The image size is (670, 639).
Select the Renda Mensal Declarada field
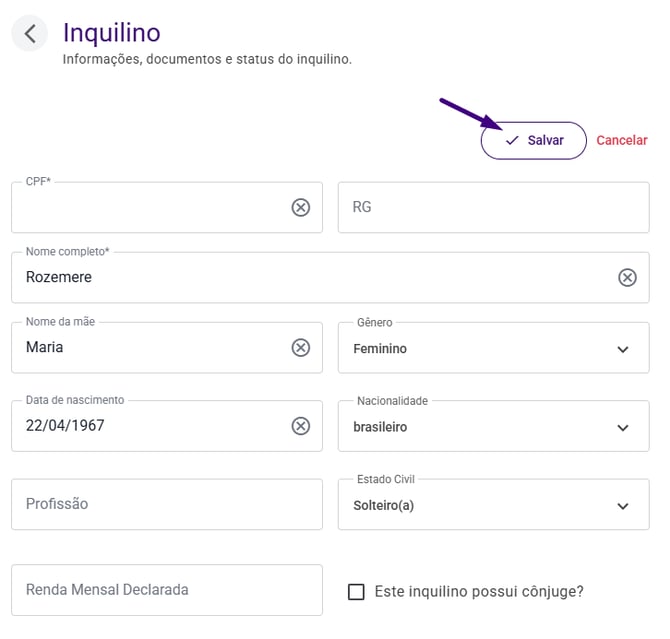(x=166, y=590)
